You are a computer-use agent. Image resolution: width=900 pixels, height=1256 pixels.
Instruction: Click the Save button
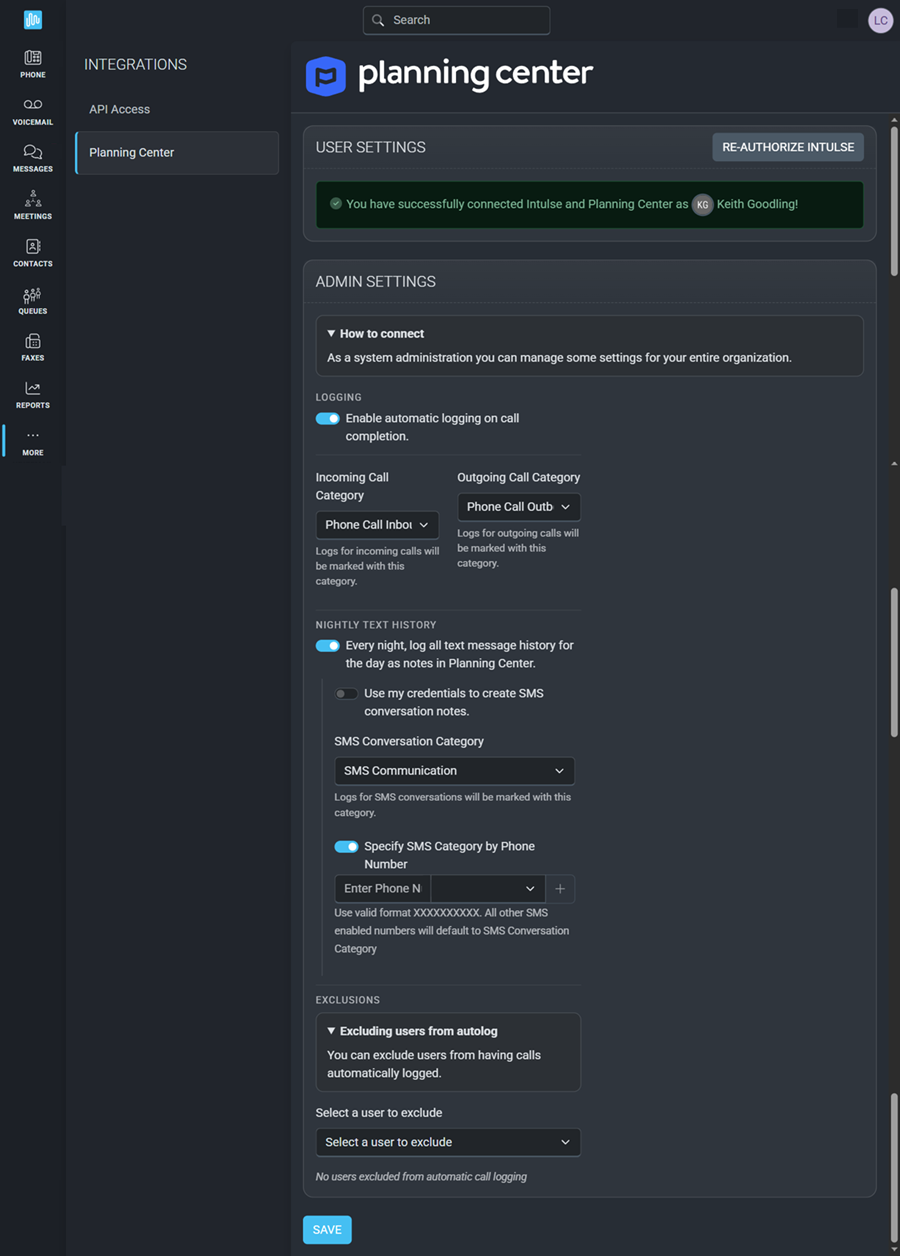[x=327, y=1230]
